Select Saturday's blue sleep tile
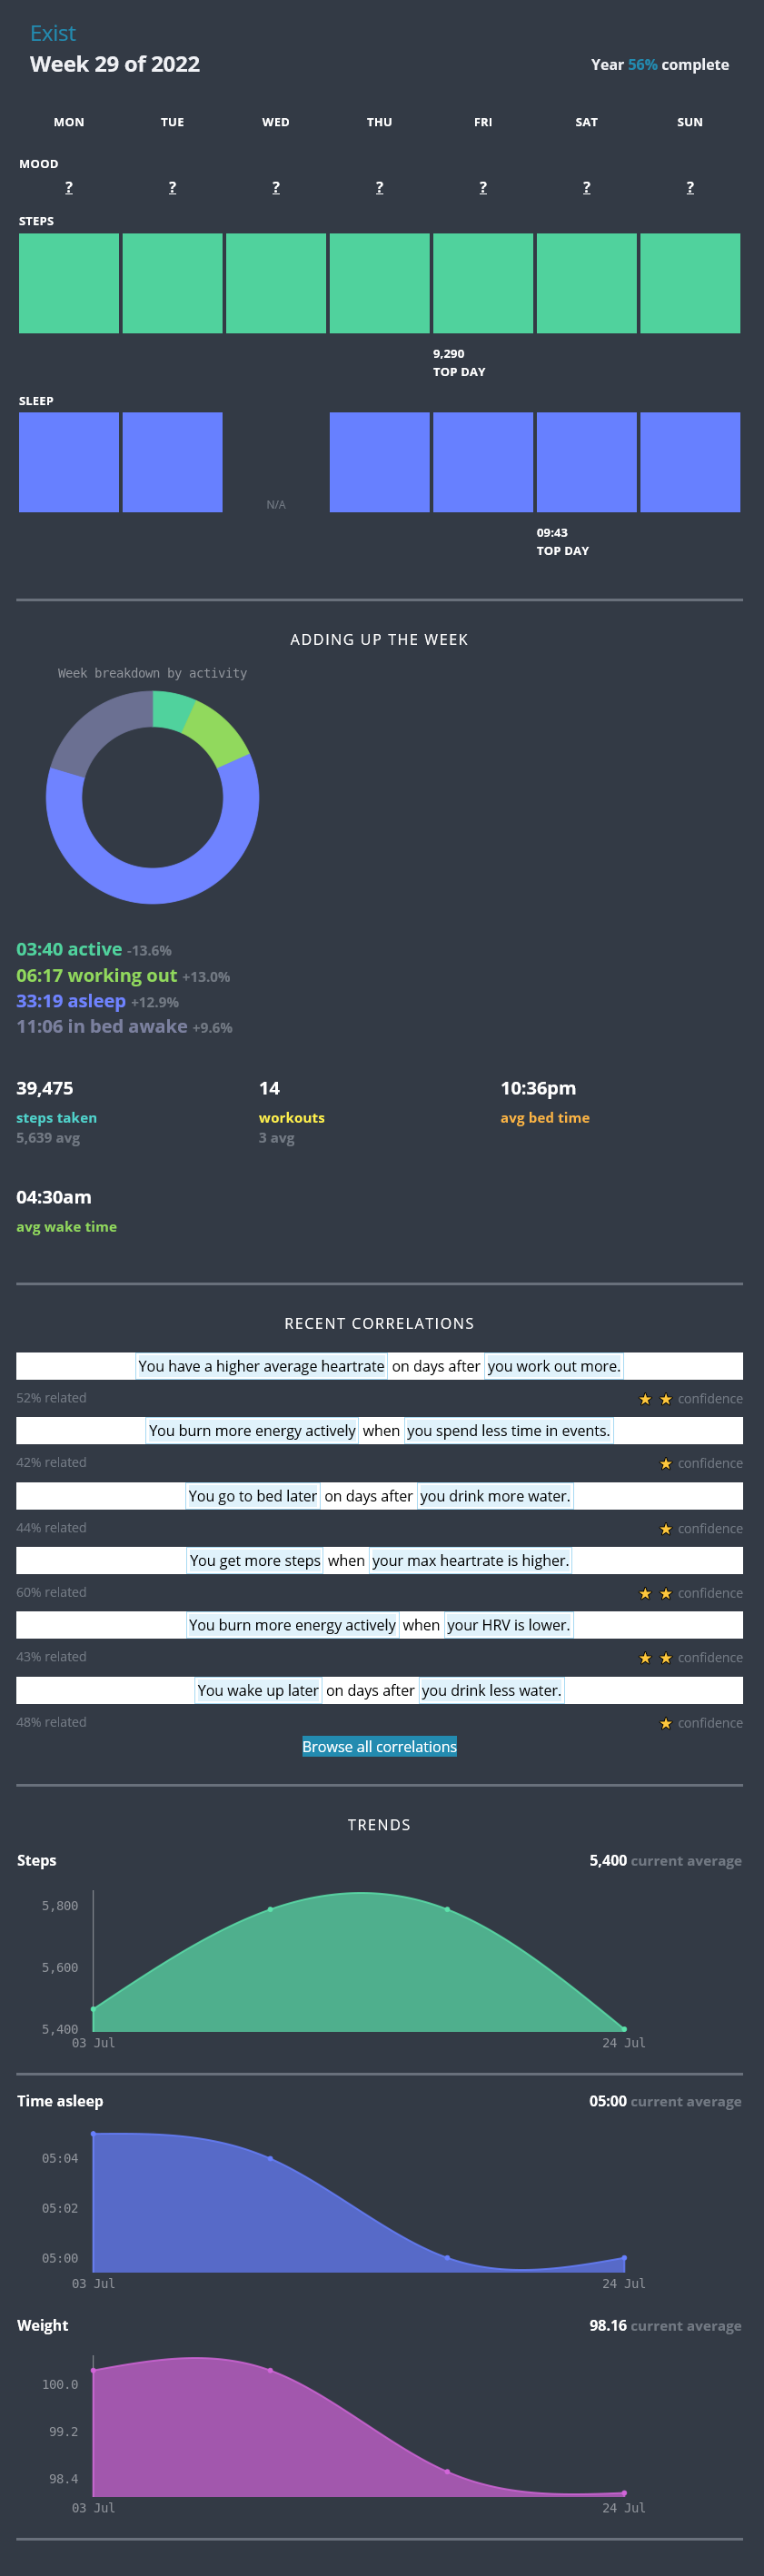The width and height of the screenshot is (764, 2576). click(586, 462)
